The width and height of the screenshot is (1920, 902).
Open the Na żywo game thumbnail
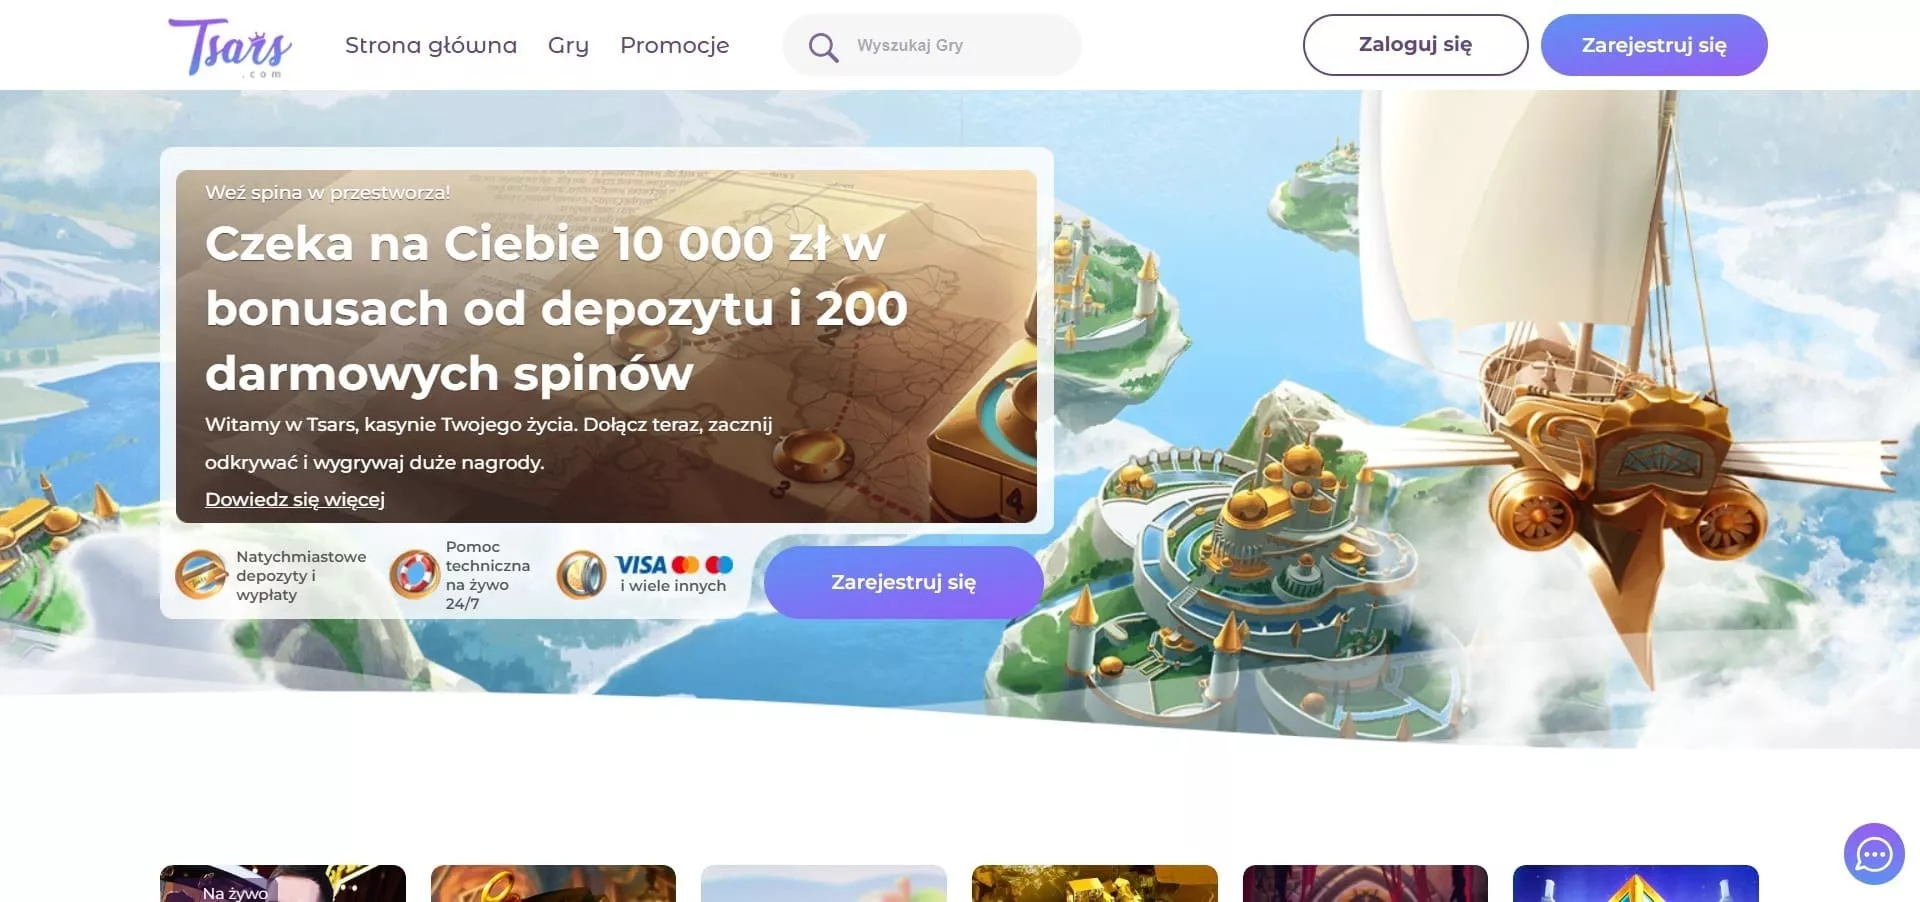click(x=283, y=883)
